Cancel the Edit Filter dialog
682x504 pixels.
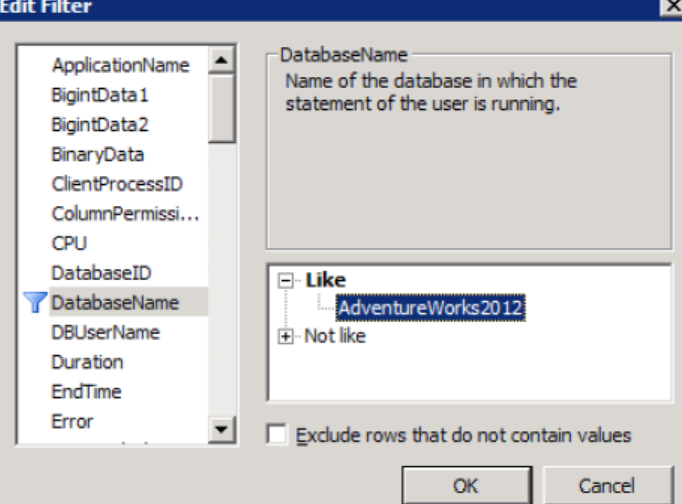pyautogui.click(x=608, y=485)
